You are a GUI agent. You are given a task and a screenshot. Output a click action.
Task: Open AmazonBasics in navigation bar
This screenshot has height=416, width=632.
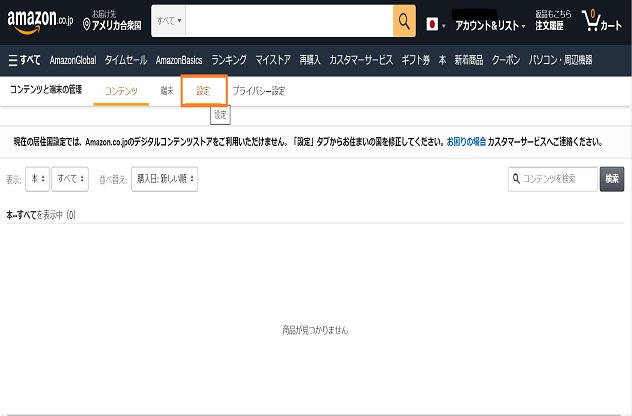[x=179, y=60]
